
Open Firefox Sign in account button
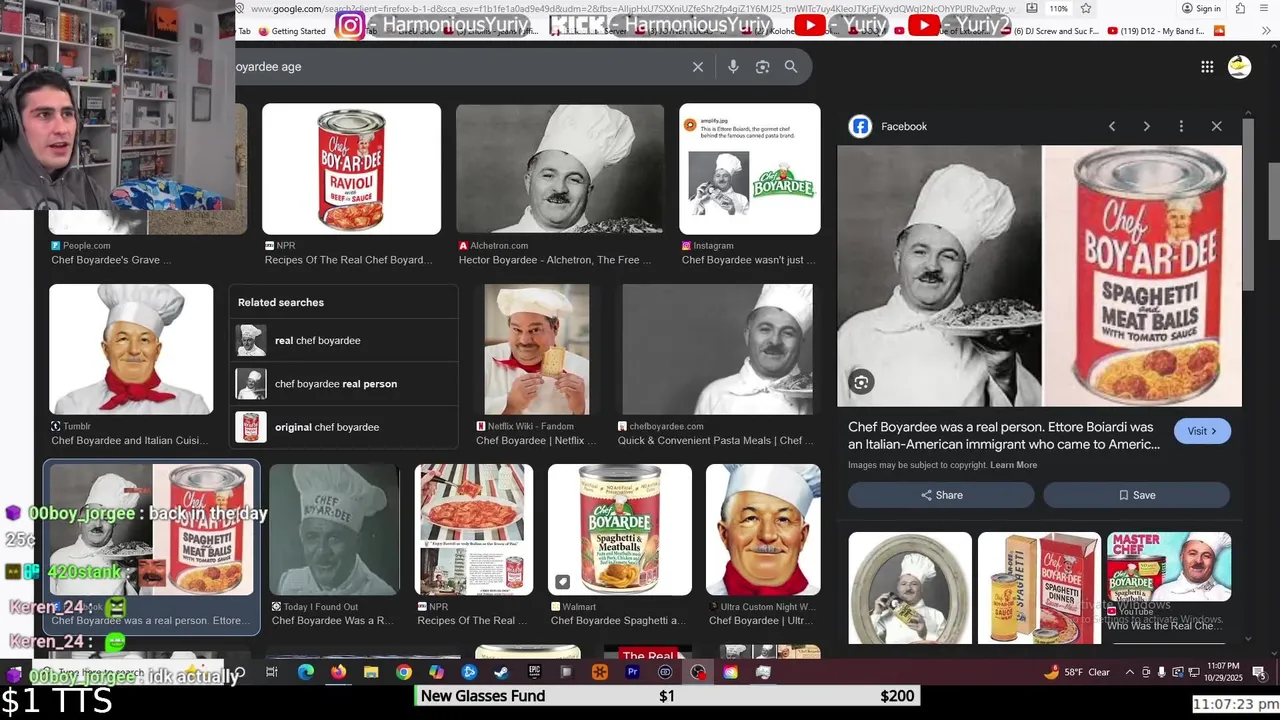point(1201,8)
